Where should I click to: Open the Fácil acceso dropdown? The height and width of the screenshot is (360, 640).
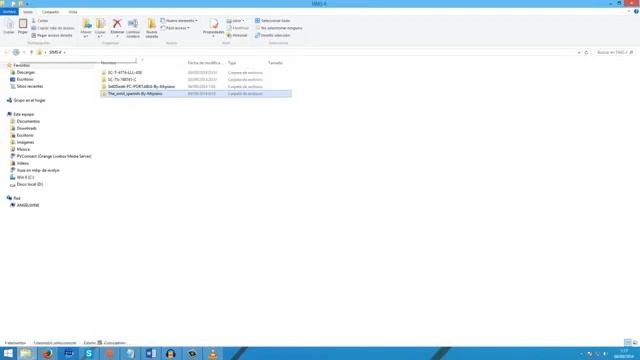tap(175, 28)
